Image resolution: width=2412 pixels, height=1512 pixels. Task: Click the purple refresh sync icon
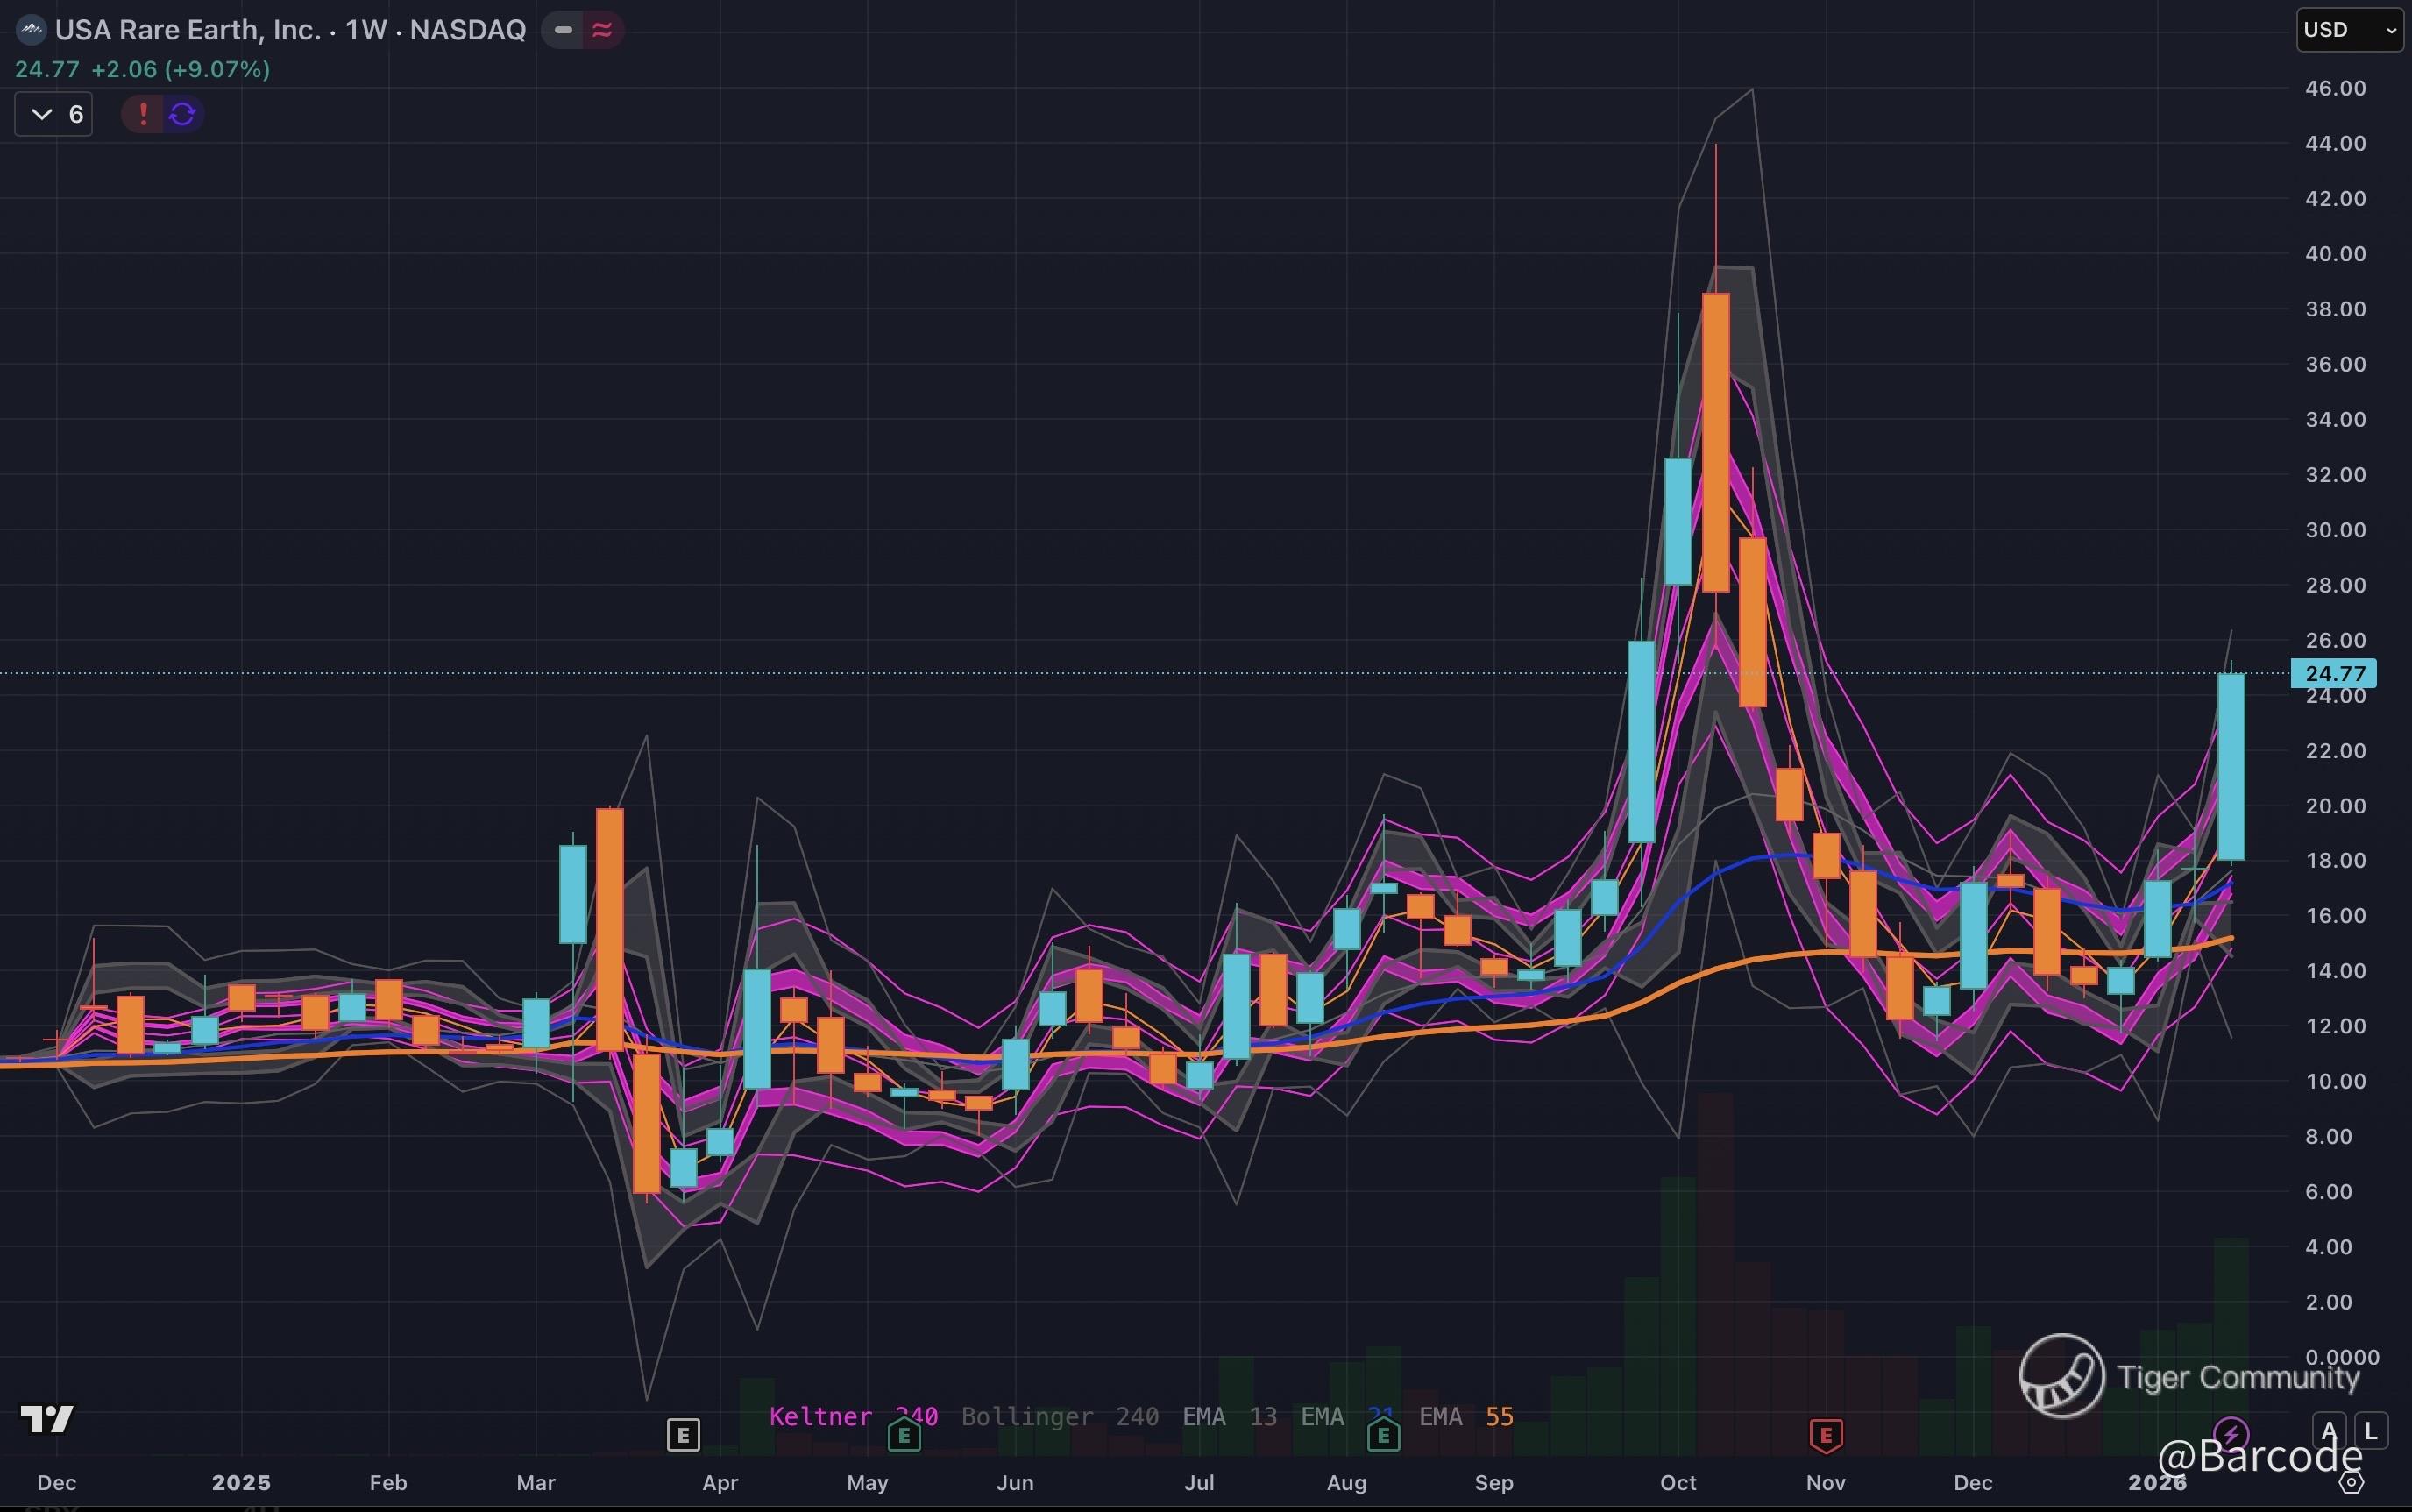click(x=182, y=114)
